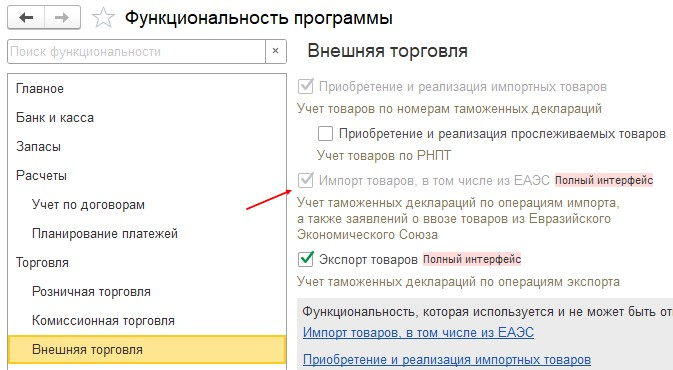Screen dimensions: 673x370
Task: Select highlighted «Внешняя торговля» subsection
Action: click(x=147, y=349)
